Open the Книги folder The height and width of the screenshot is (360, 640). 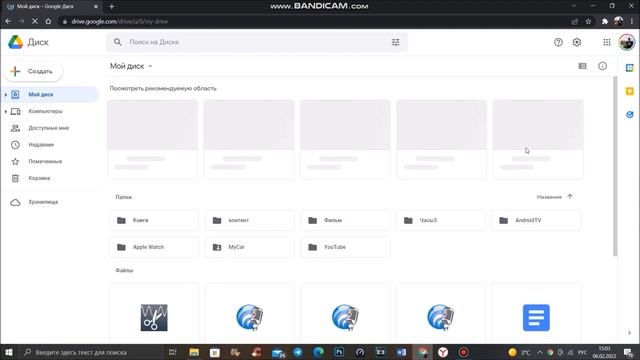coord(154,220)
